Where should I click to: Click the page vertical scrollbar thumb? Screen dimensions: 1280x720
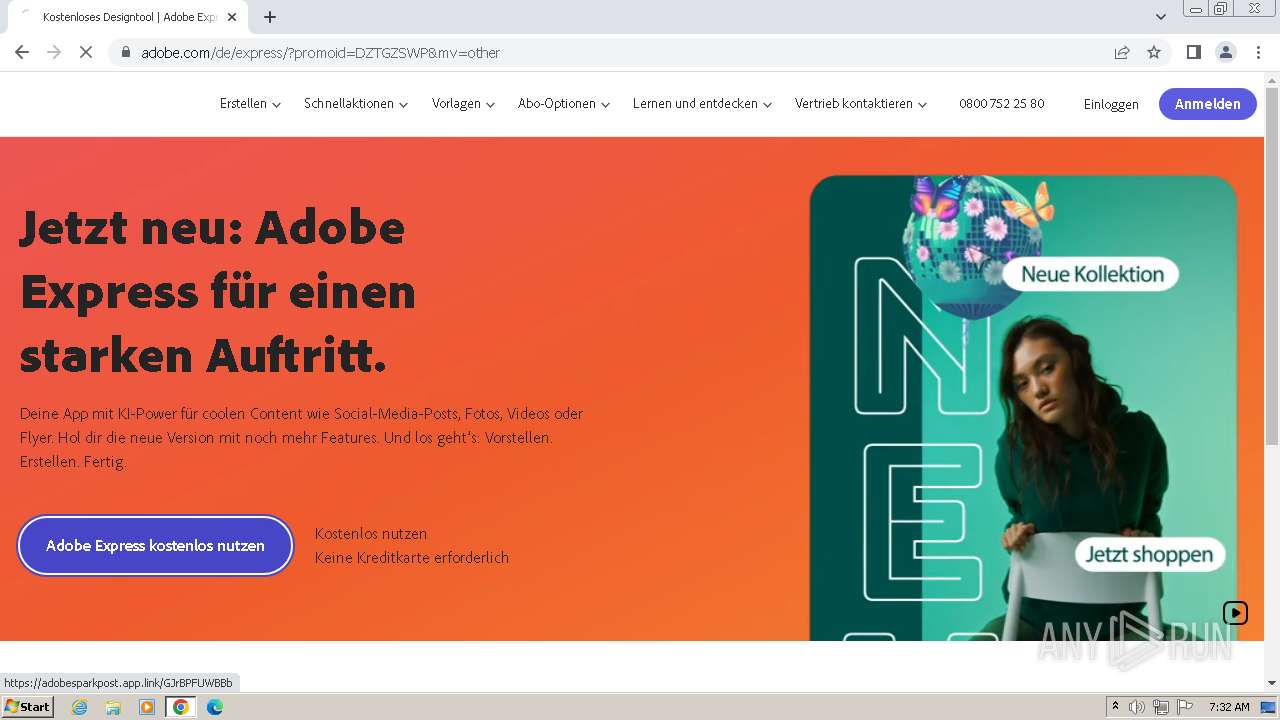(1272, 265)
